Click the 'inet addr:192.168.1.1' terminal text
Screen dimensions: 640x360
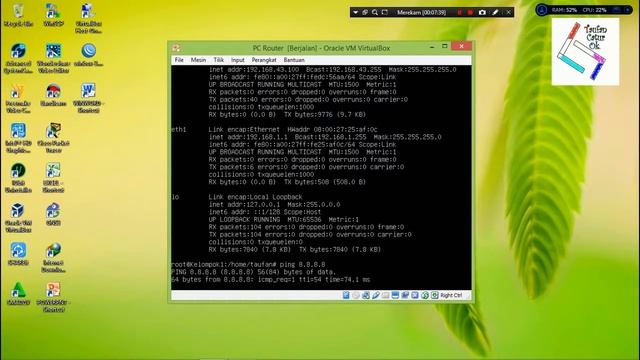pyautogui.click(x=248, y=137)
